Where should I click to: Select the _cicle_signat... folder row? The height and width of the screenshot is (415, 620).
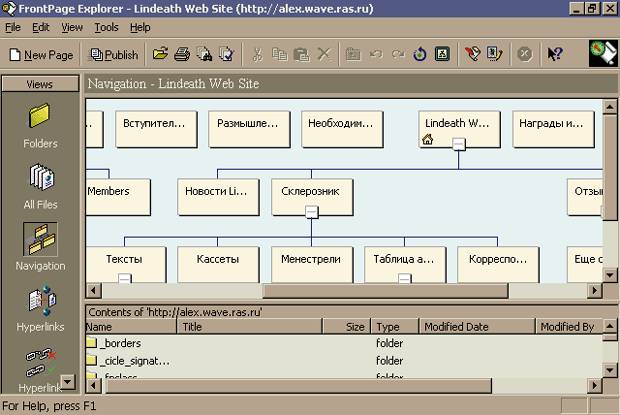click(344, 360)
